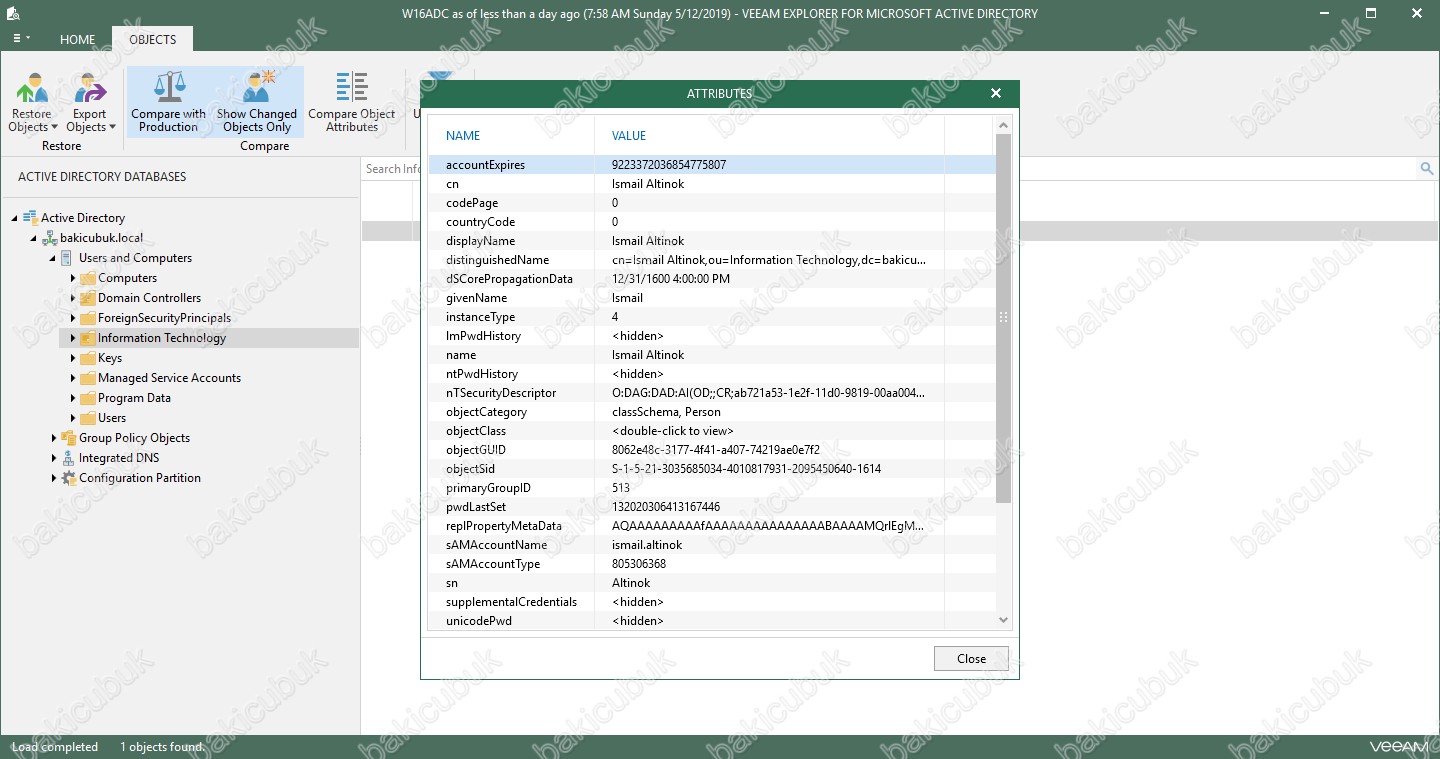Expand the Computers folder
1440x759 pixels.
[x=73, y=278]
